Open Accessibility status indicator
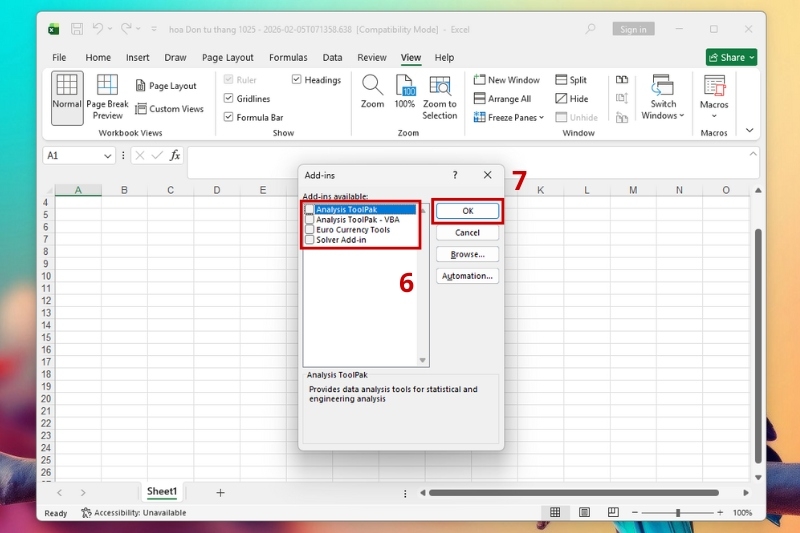The width and height of the screenshot is (800, 533). tap(134, 513)
